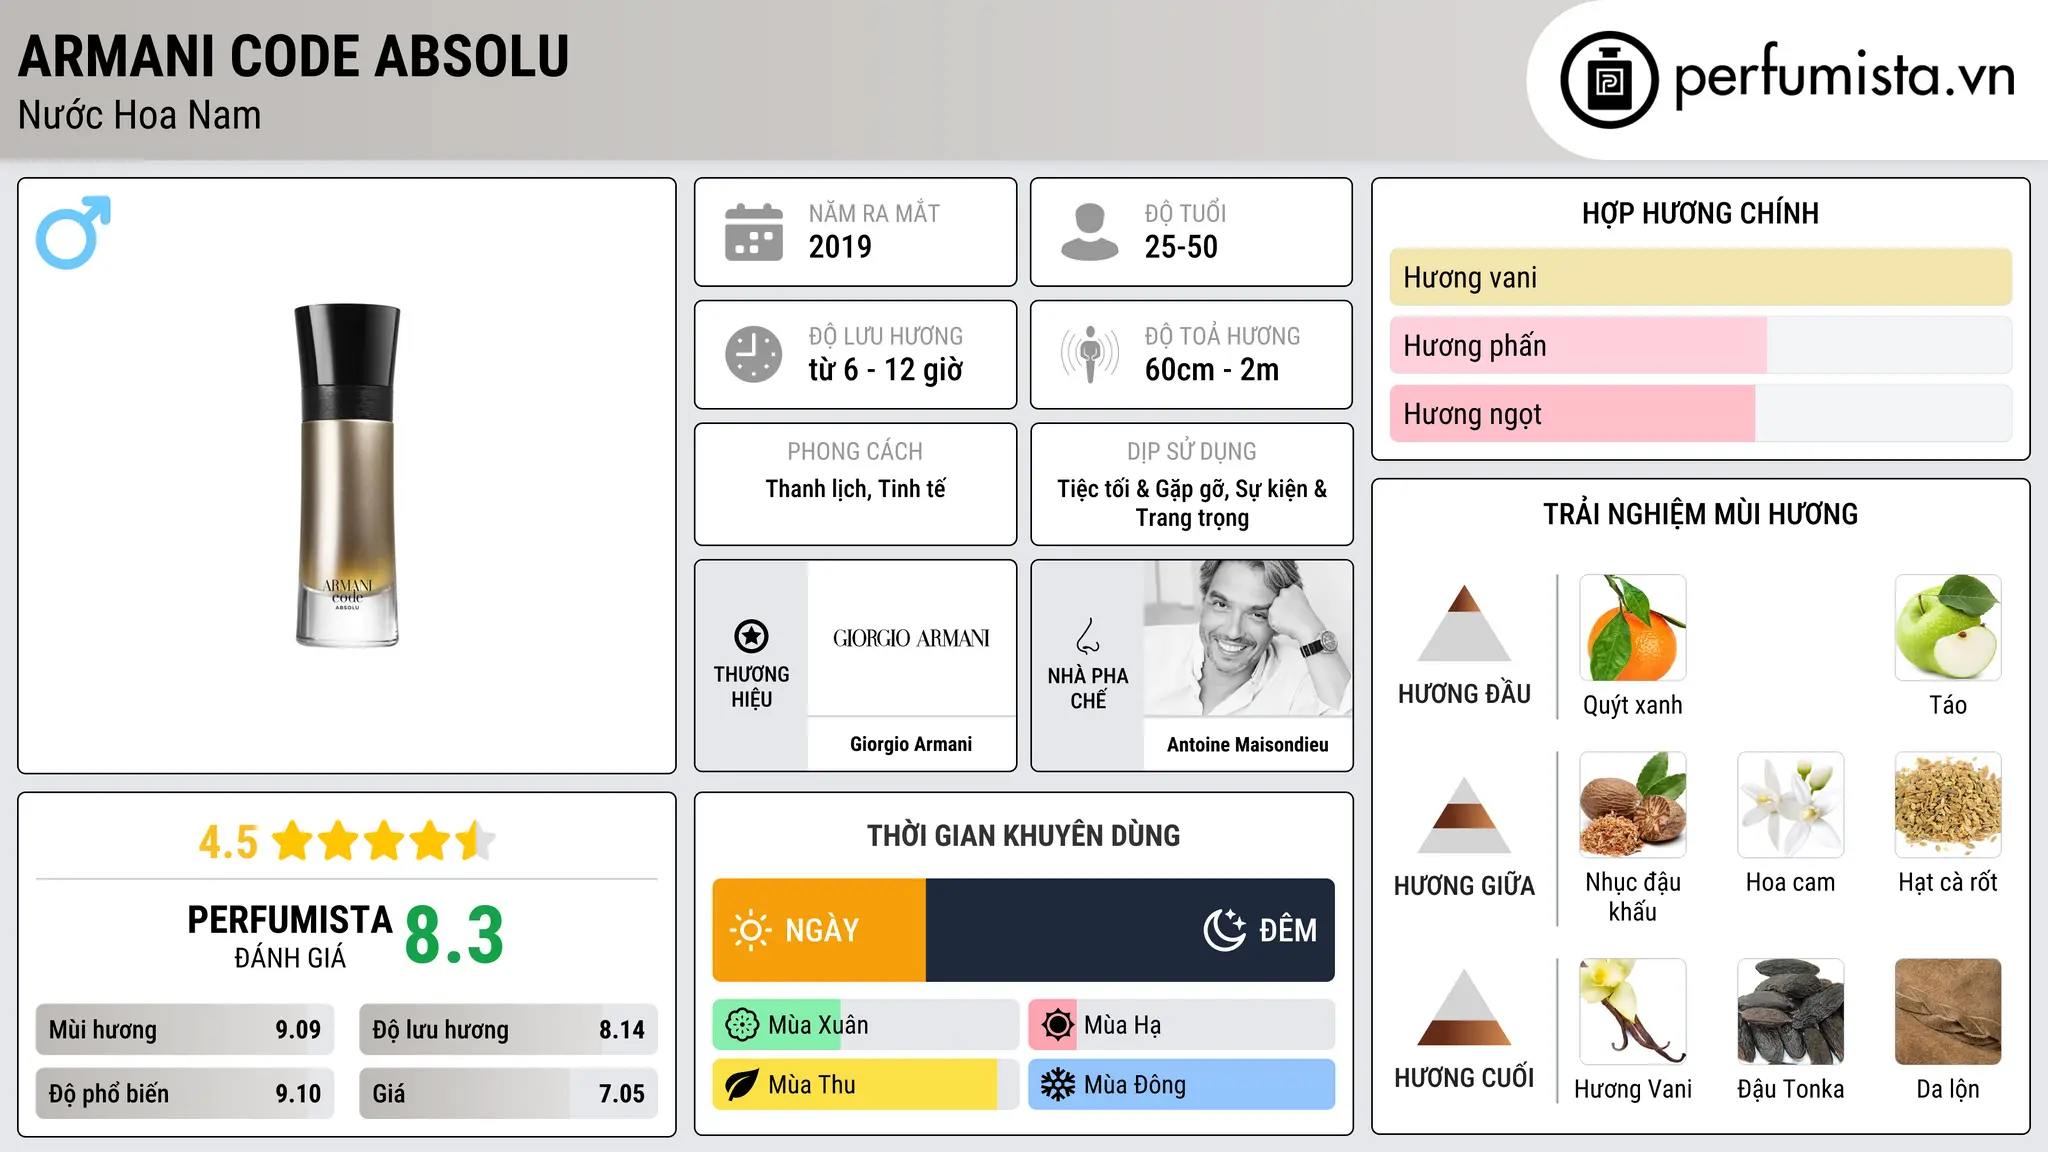Click the 'Giorgio Armani' brand name caption
Screen dimensions: 2048x1152
click(x=911, y=744)
